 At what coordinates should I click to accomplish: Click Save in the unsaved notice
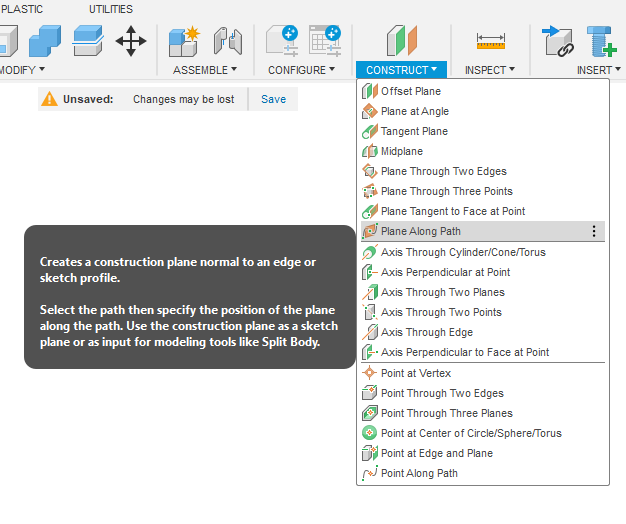273,99
